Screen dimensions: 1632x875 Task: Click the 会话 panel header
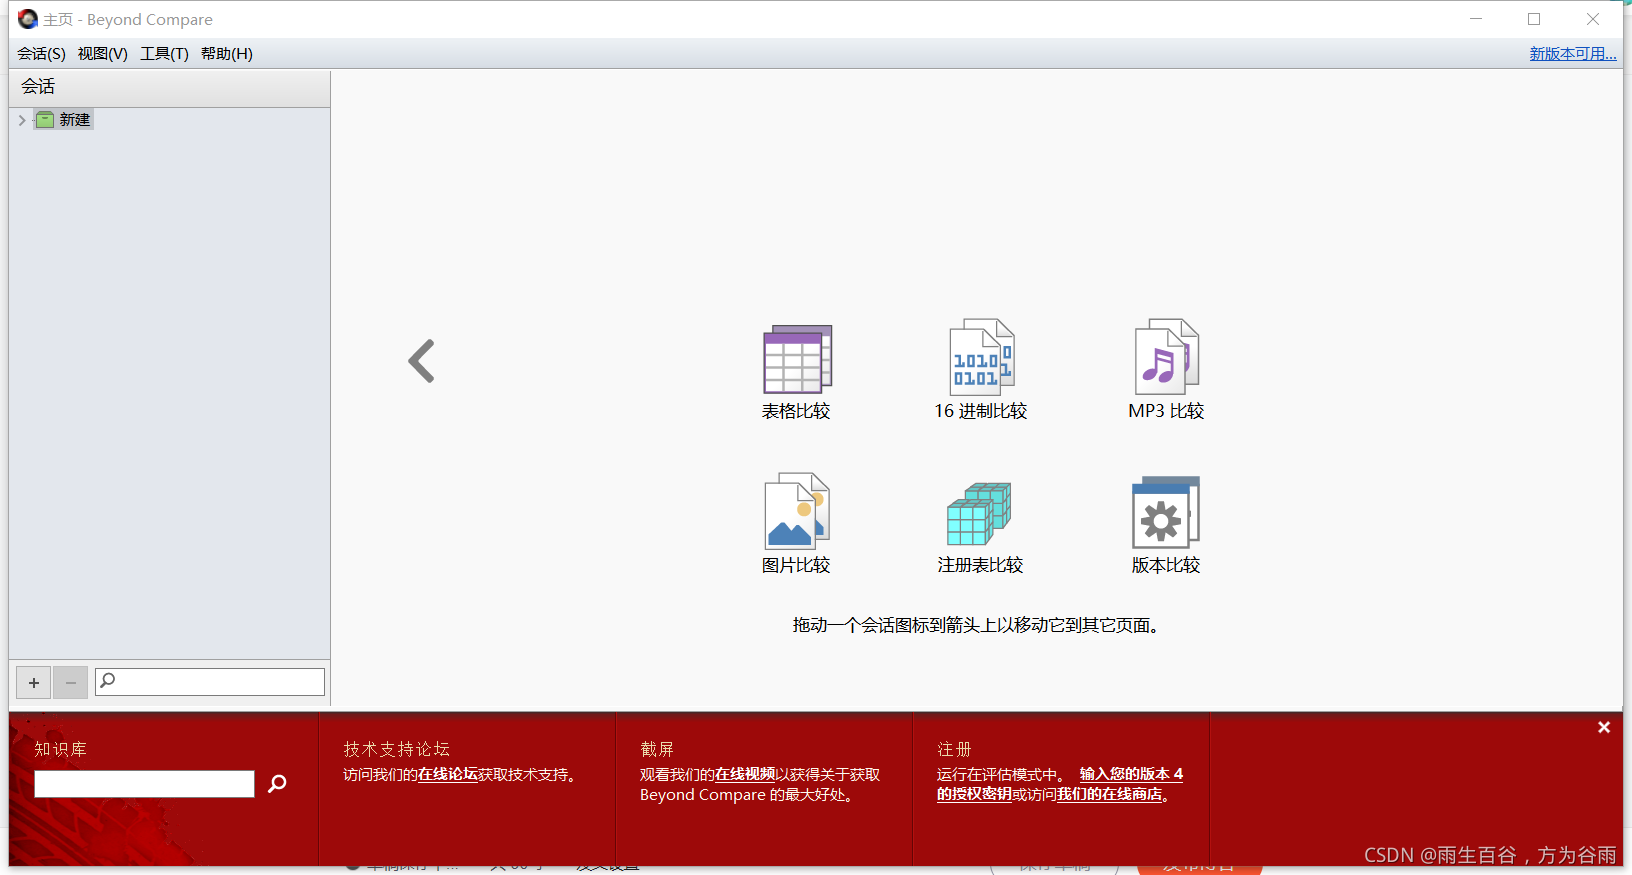click(169, 88)
